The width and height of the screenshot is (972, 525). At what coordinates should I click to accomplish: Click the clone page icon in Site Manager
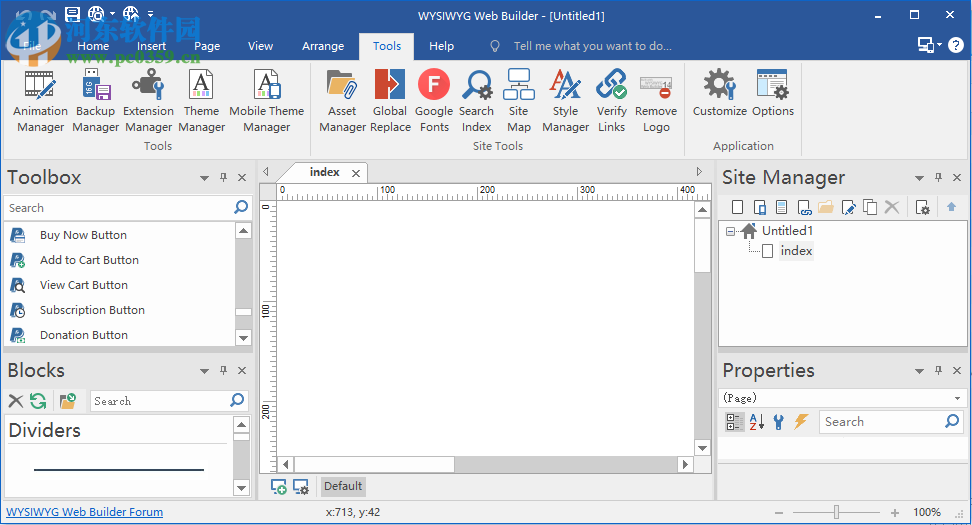click(870, 207)
